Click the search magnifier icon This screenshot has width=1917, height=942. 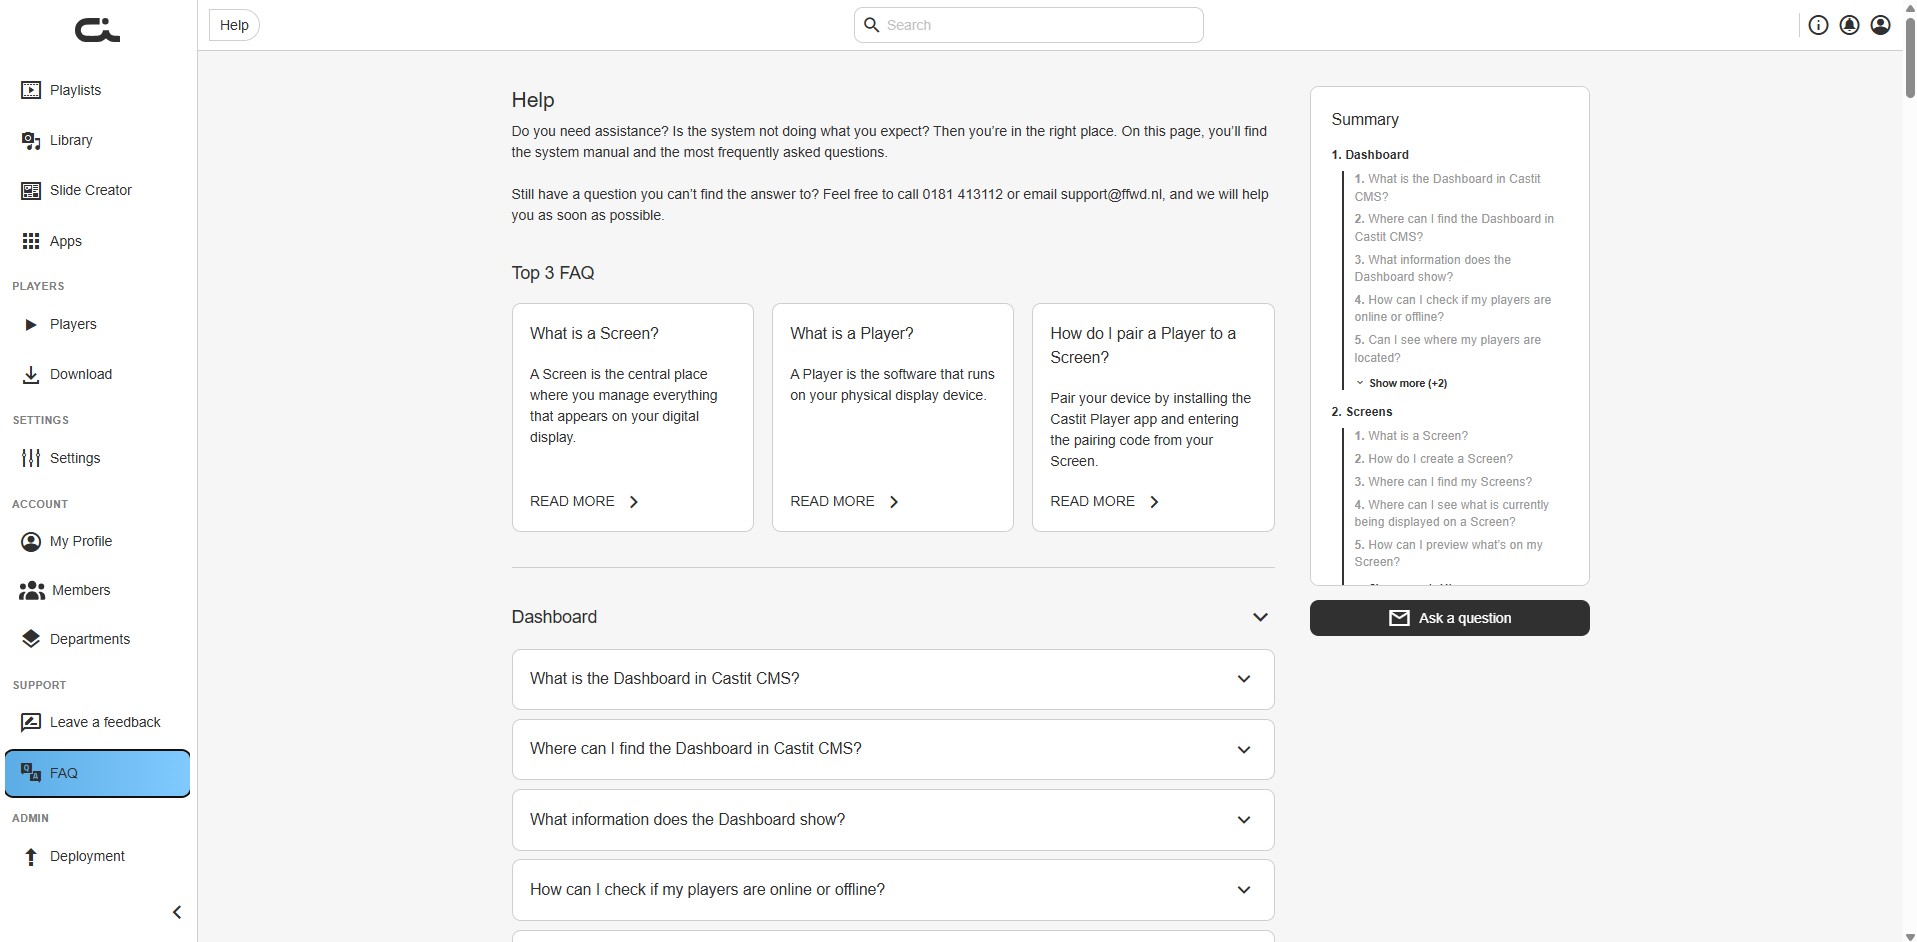pos(871,25)
